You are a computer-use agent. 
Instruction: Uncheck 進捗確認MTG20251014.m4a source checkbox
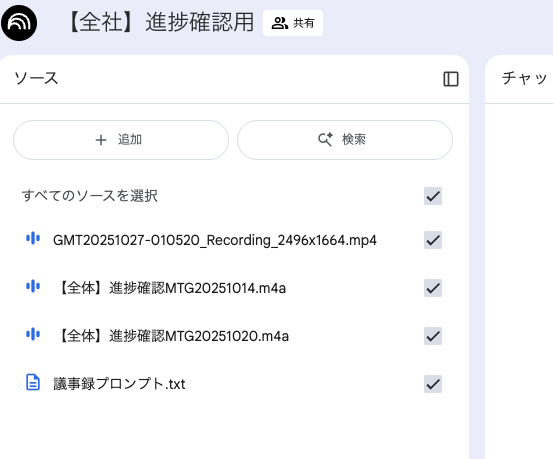coord(433,288)
